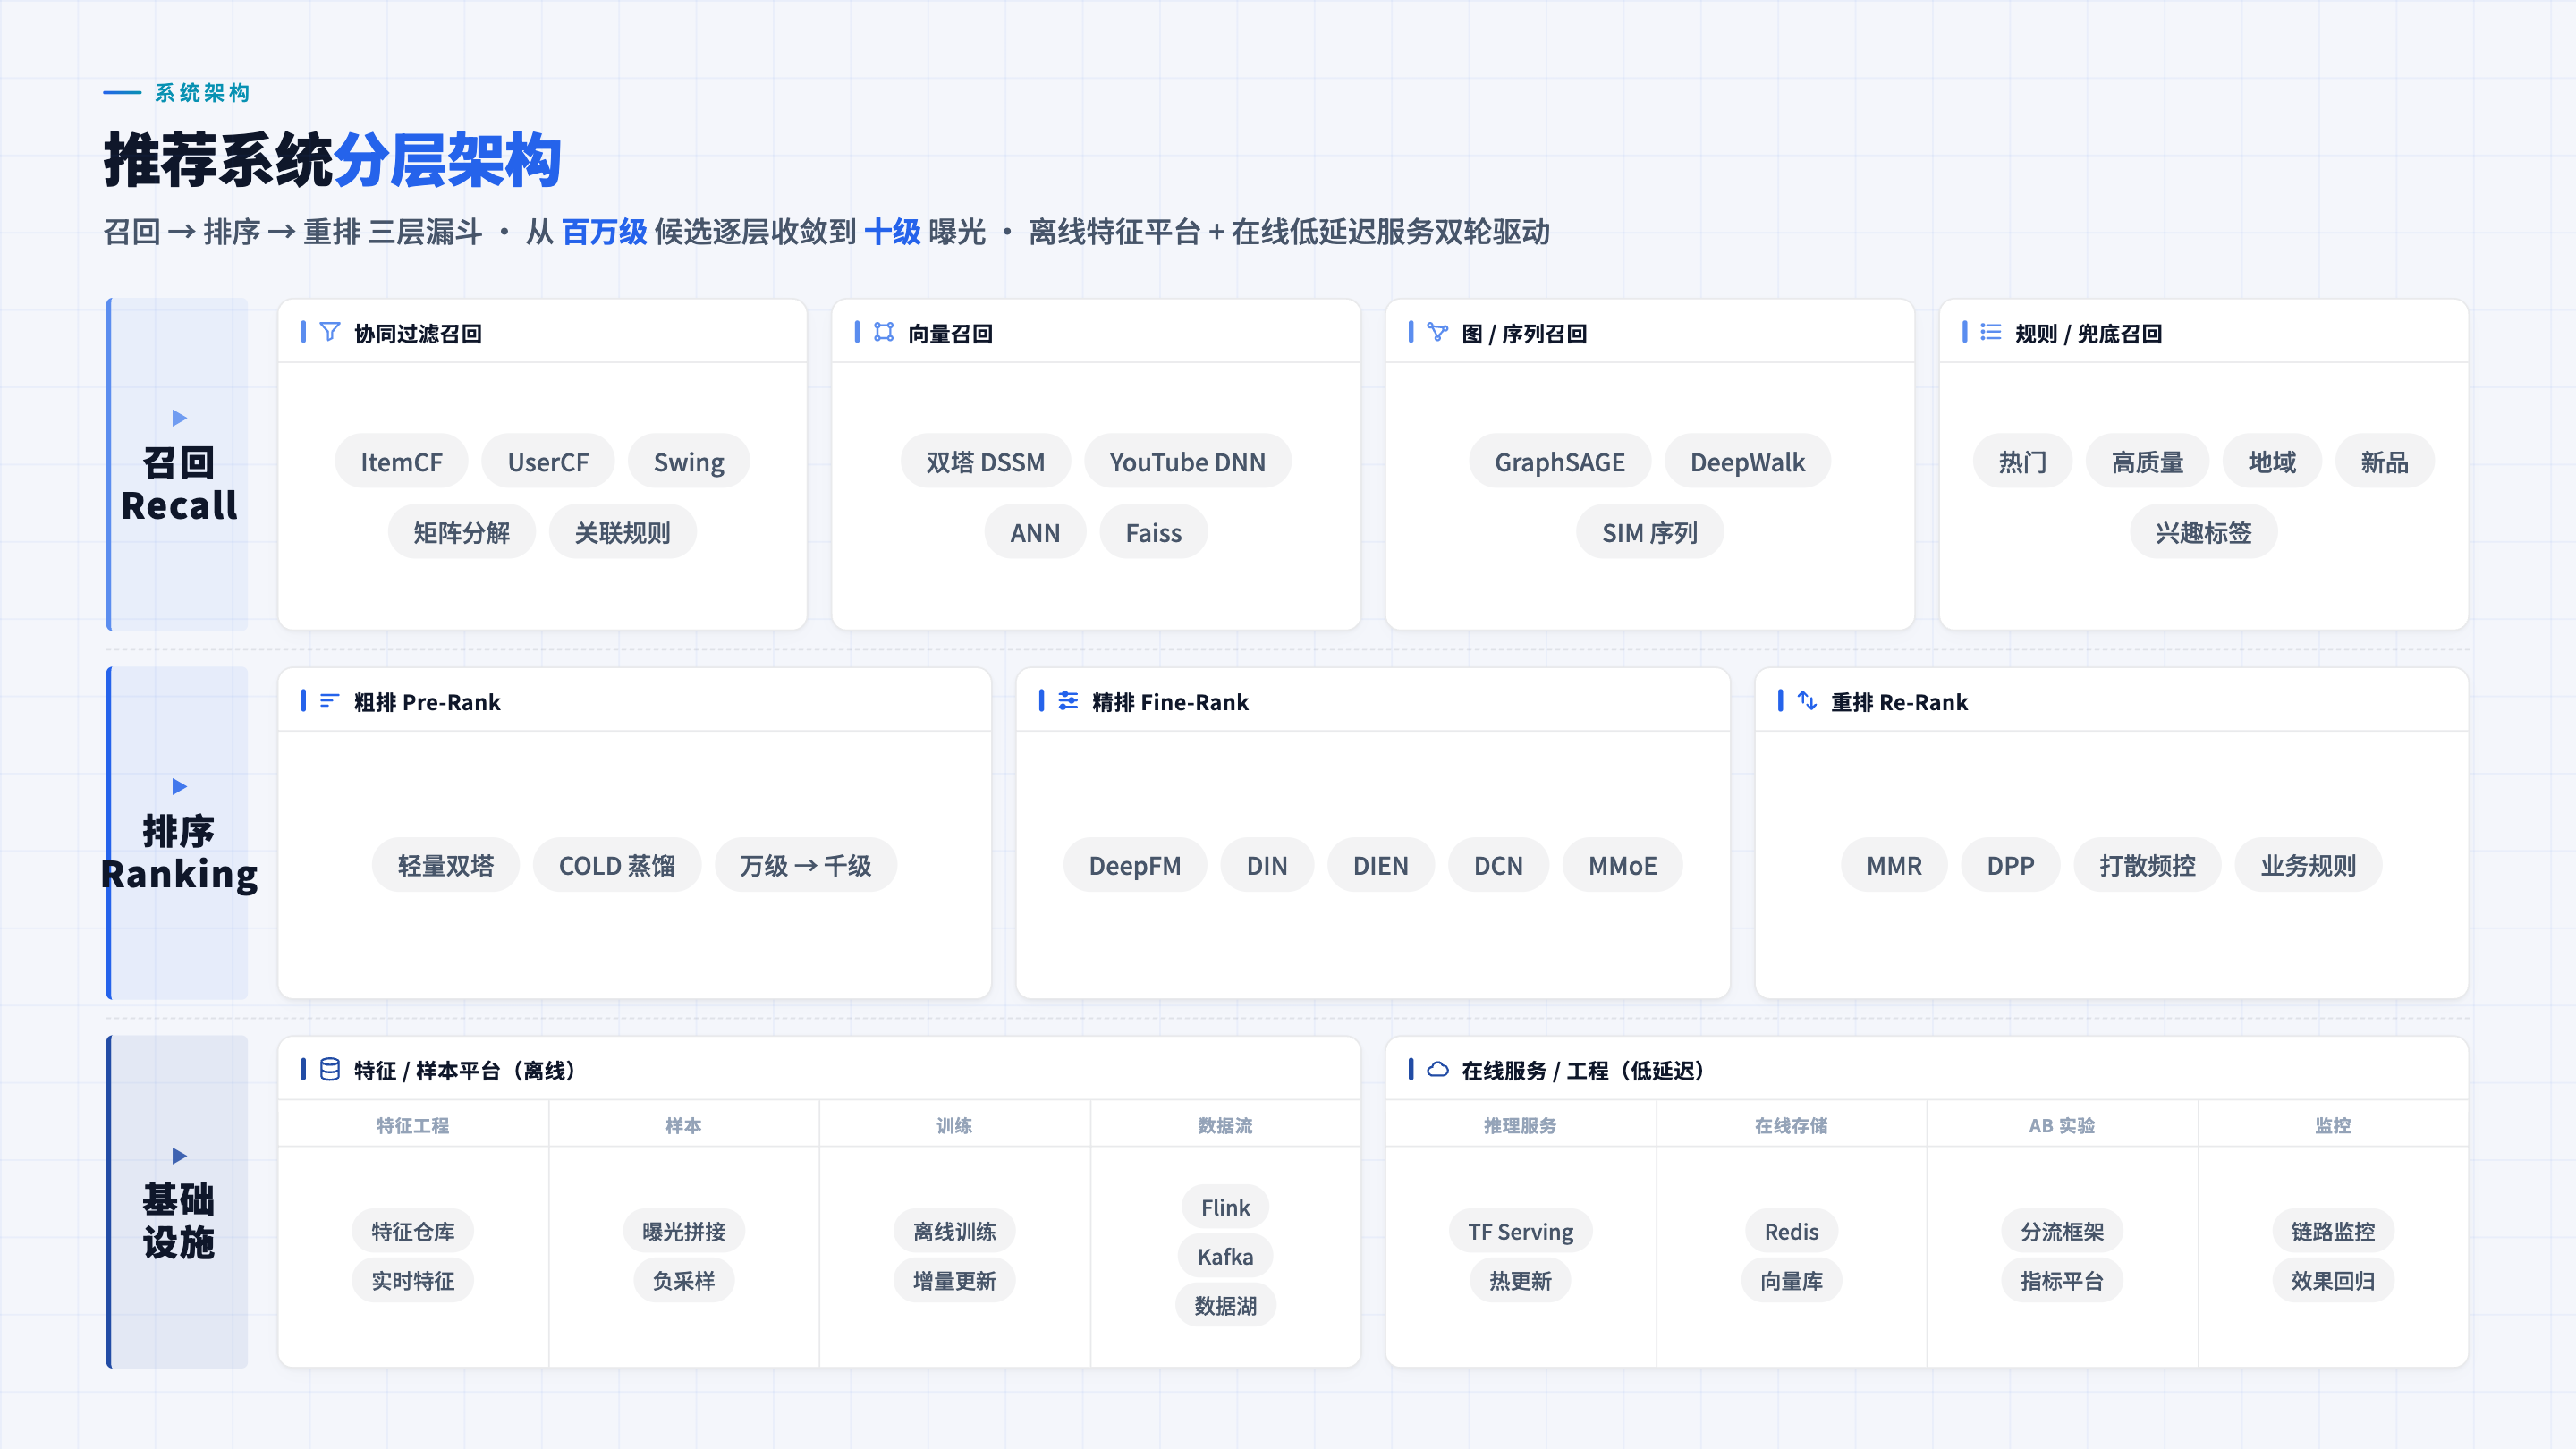Click the 推荐系统分层架构 title
Screen dimensions: 2576x1449
point(333,160)
